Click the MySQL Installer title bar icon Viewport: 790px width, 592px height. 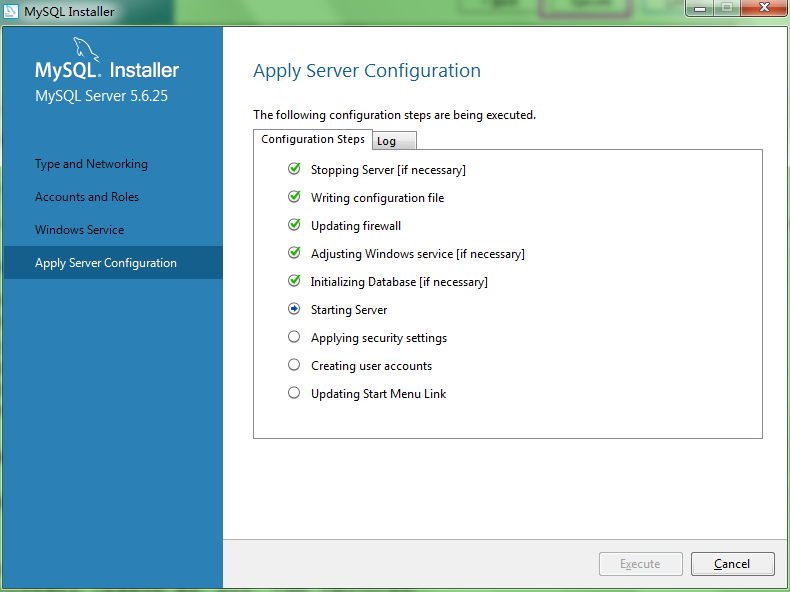pyautogui.click(x=11, y=11)
